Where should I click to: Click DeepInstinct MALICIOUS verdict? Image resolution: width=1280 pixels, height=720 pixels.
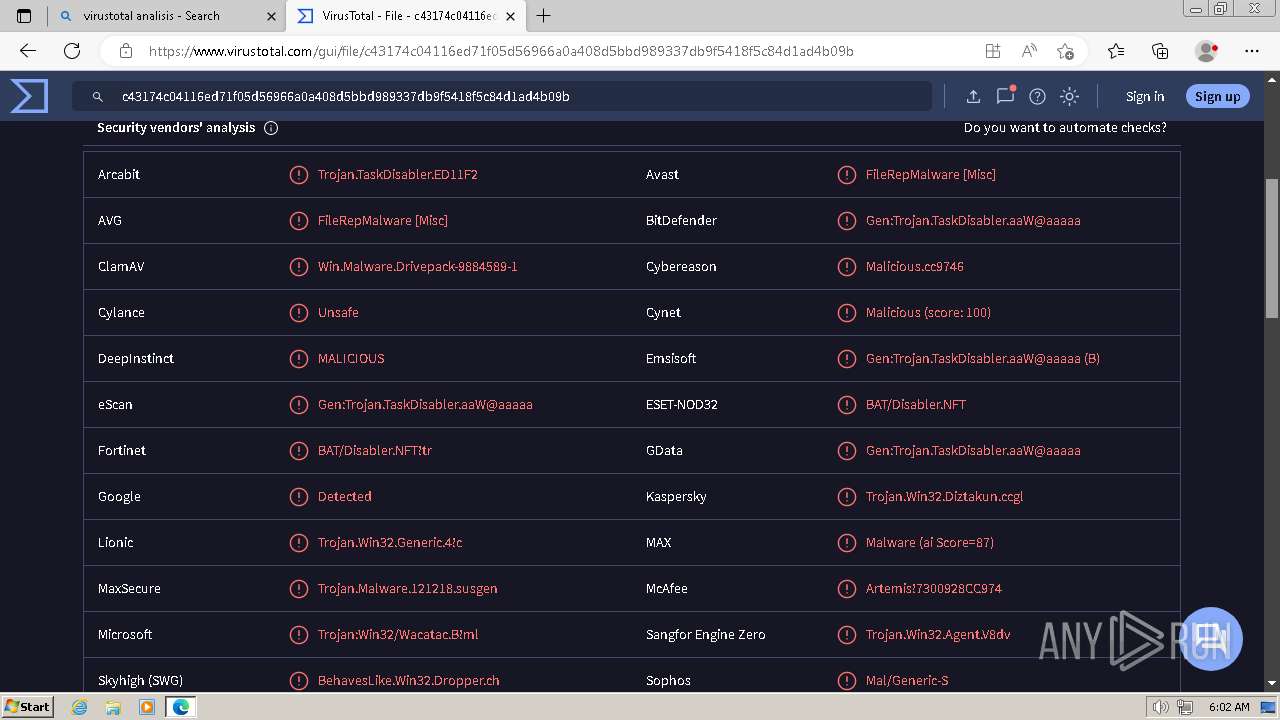tap(351, 359)
